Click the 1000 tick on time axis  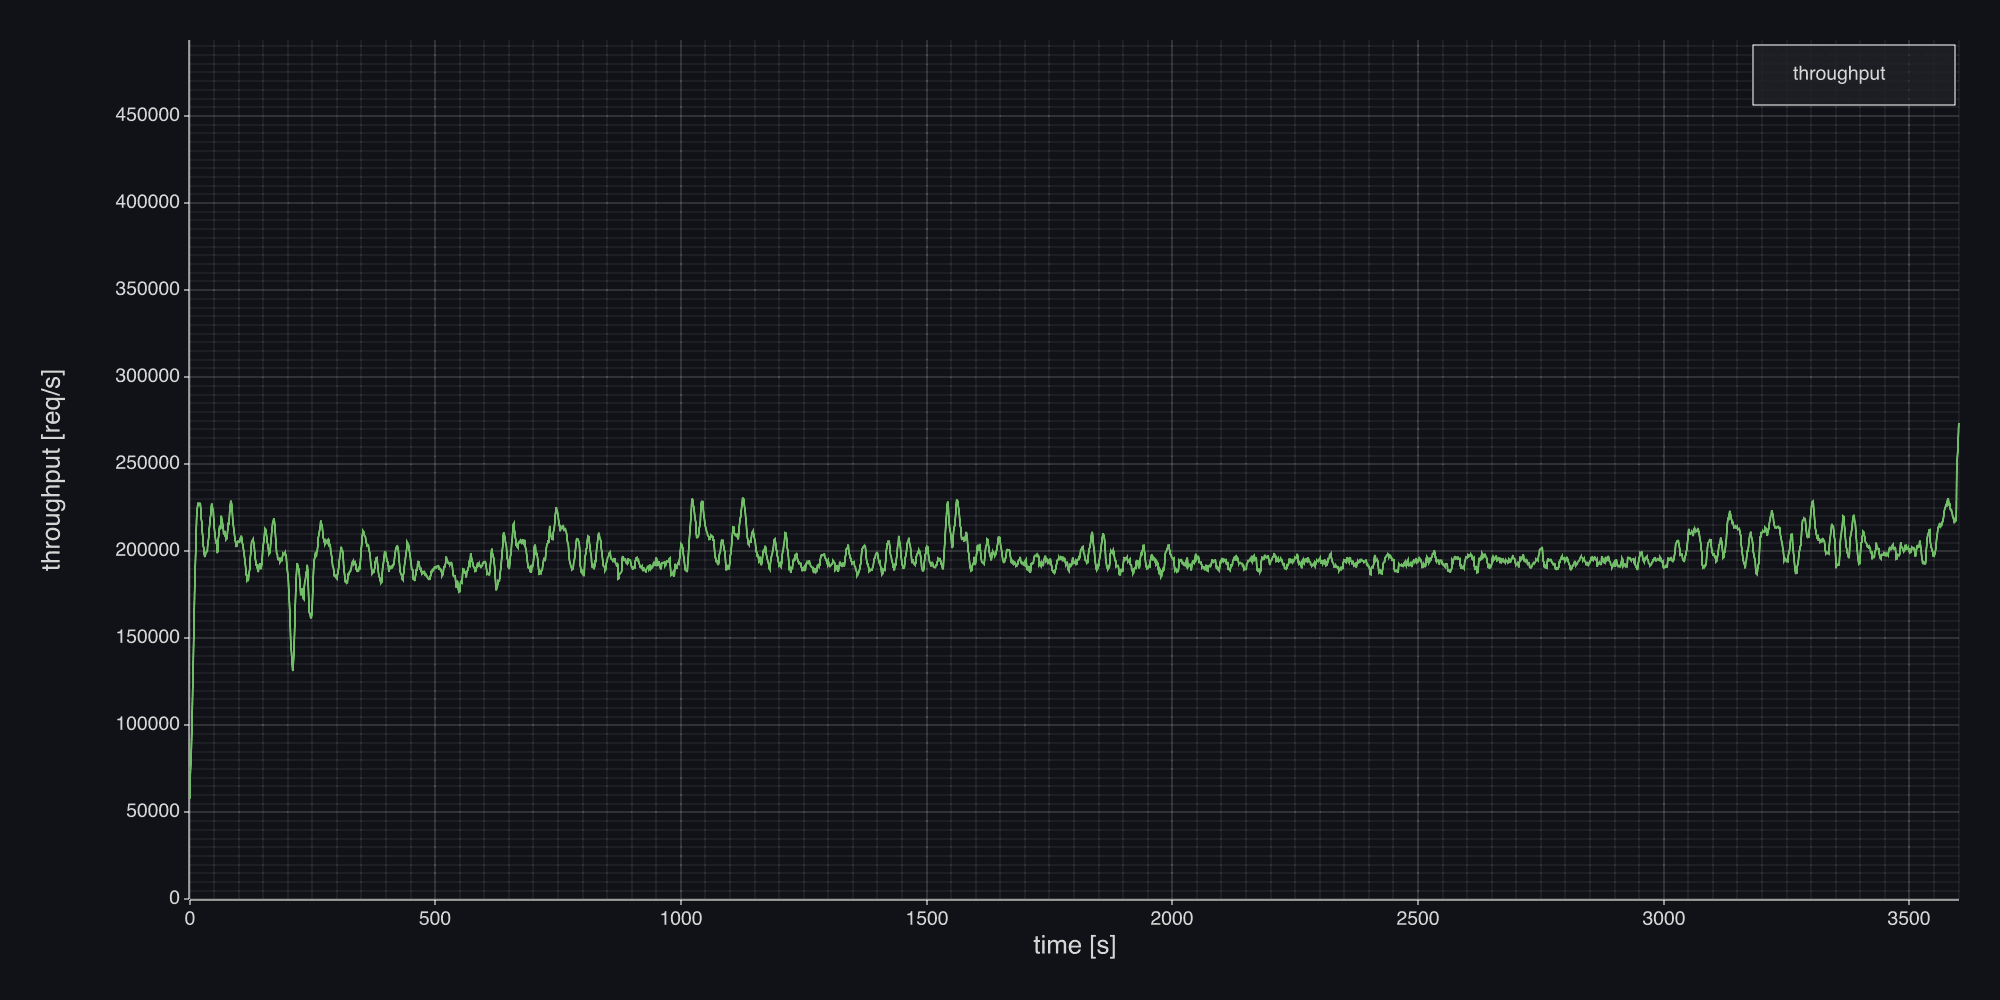point(681,919)
